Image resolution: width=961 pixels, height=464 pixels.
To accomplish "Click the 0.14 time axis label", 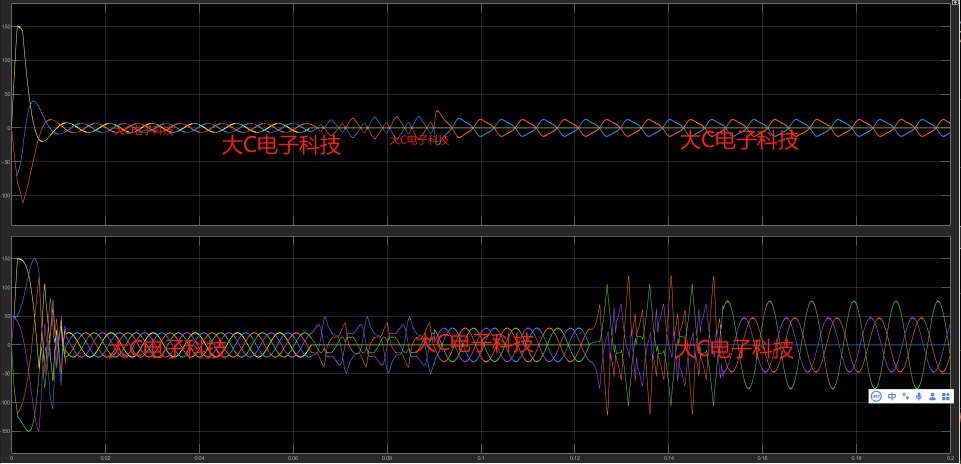I will [x=669, y=458].
